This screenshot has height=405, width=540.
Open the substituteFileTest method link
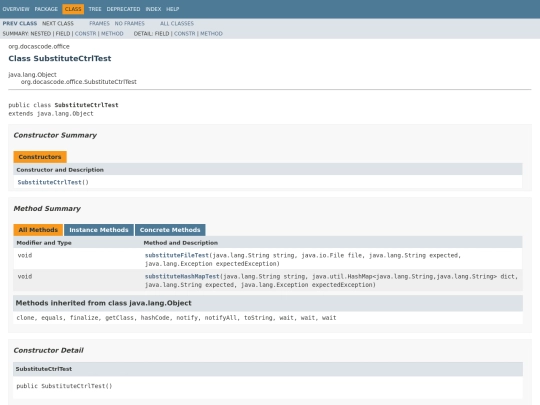[x=177, y=255]
